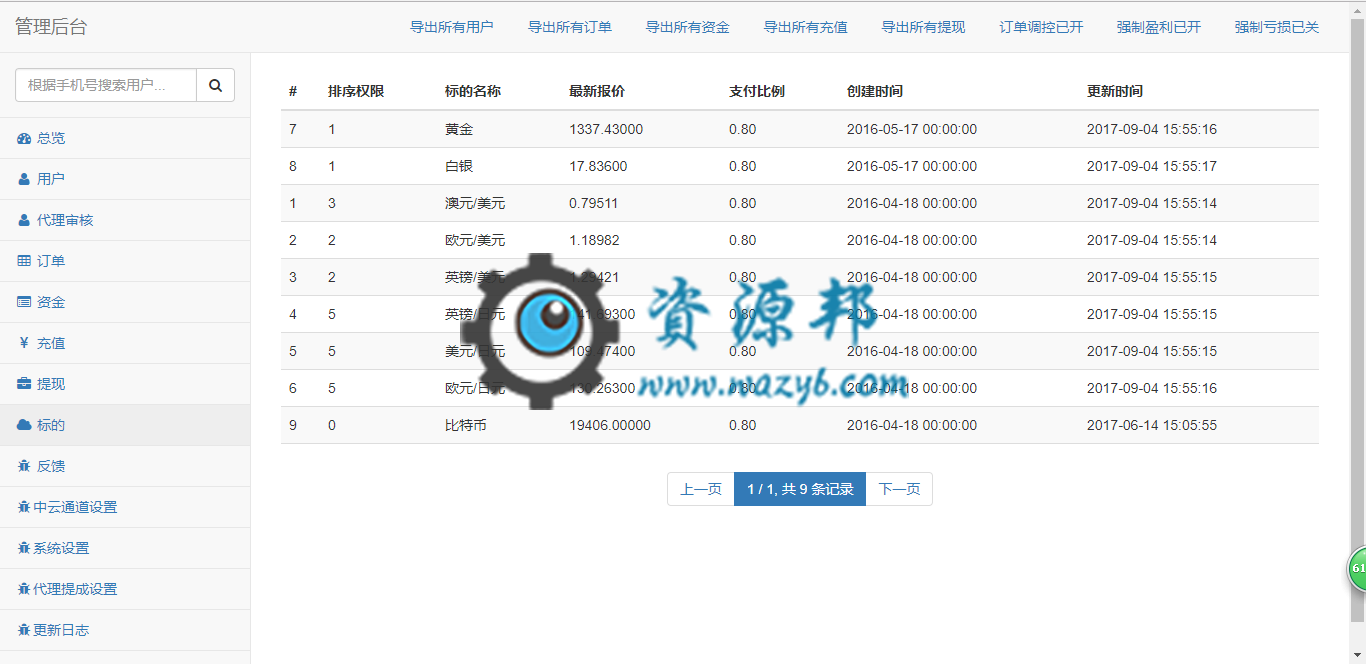
Task: Click the 提现 briefcase icon
Action: (24, 384)
